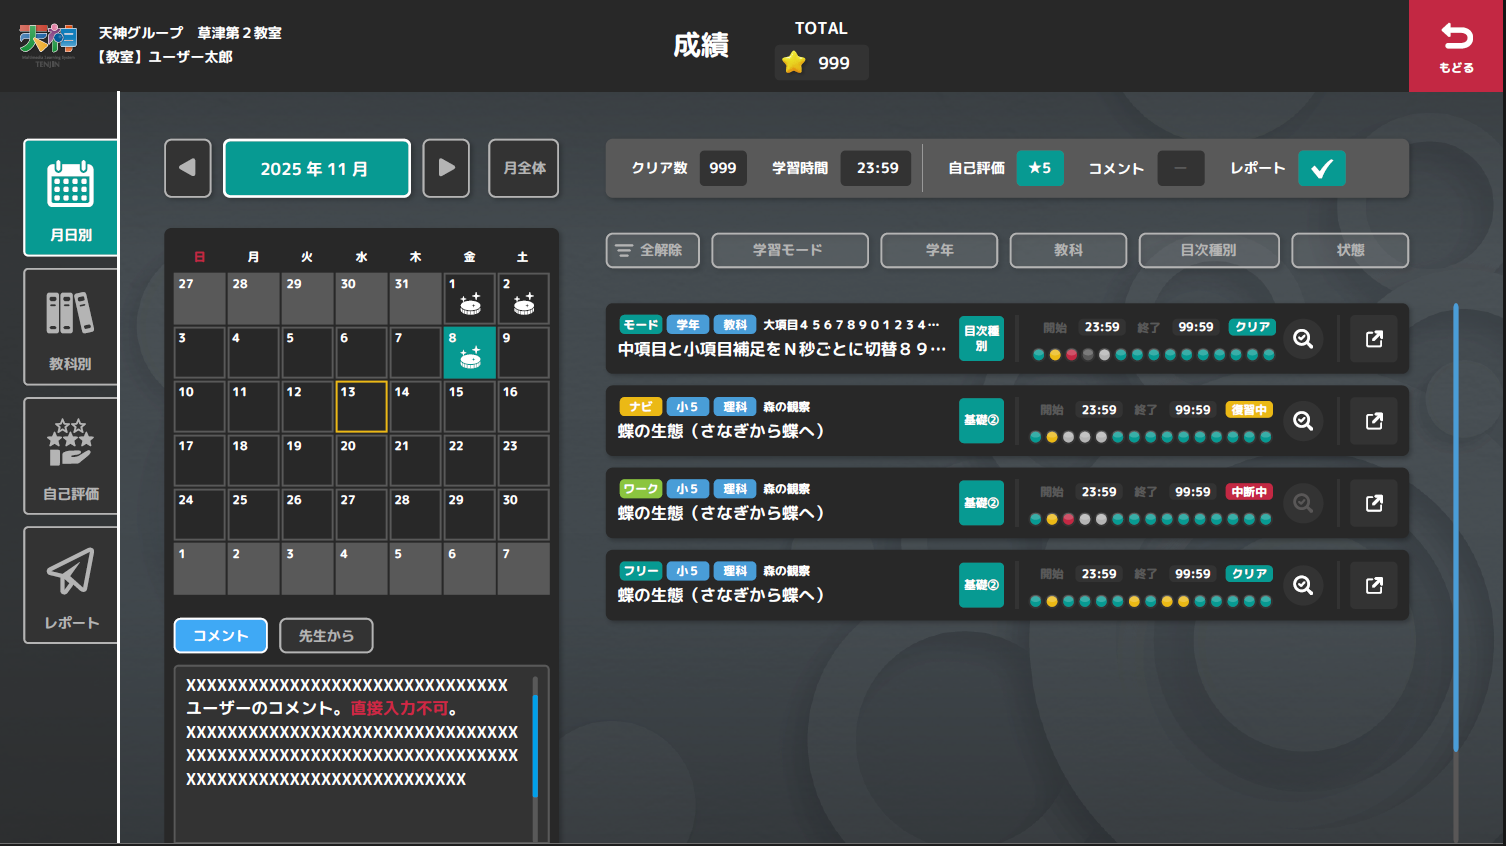Click the もどる back arrow icon
The image size is (1506, 846).
1456,38
